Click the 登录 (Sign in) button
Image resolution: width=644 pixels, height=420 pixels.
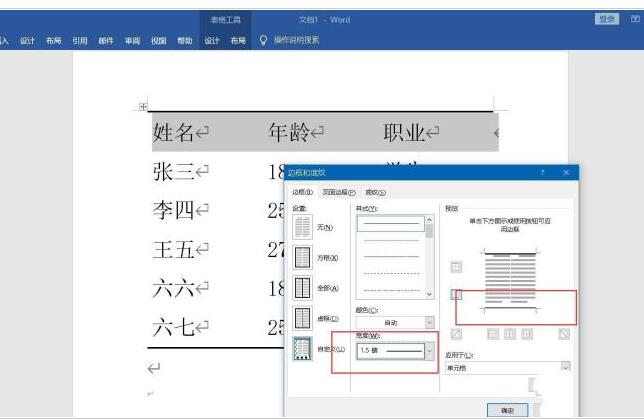(x=606, y=19)
